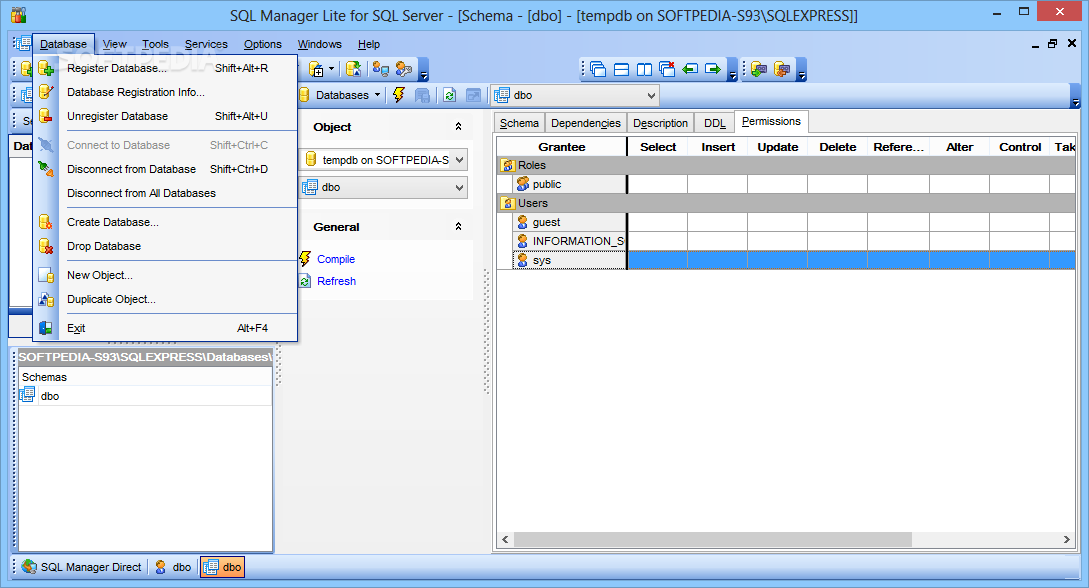The width and height of the screenshot is (1089, 588).
Task: Click the Refresh link in the General section
Action: pyautogui.click(x=336, y=281)
